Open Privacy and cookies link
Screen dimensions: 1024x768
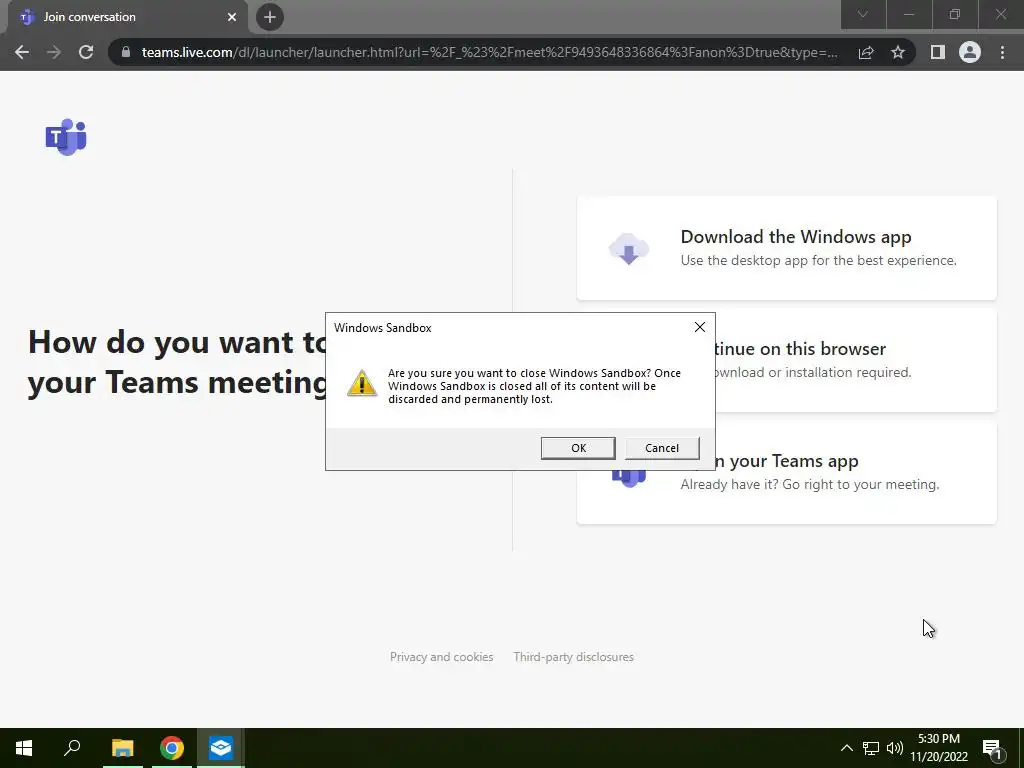pos(441,657)
